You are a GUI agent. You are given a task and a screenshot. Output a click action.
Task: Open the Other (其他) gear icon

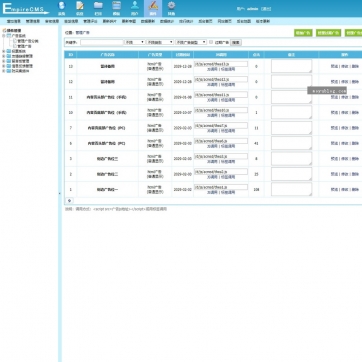[171, 8]
